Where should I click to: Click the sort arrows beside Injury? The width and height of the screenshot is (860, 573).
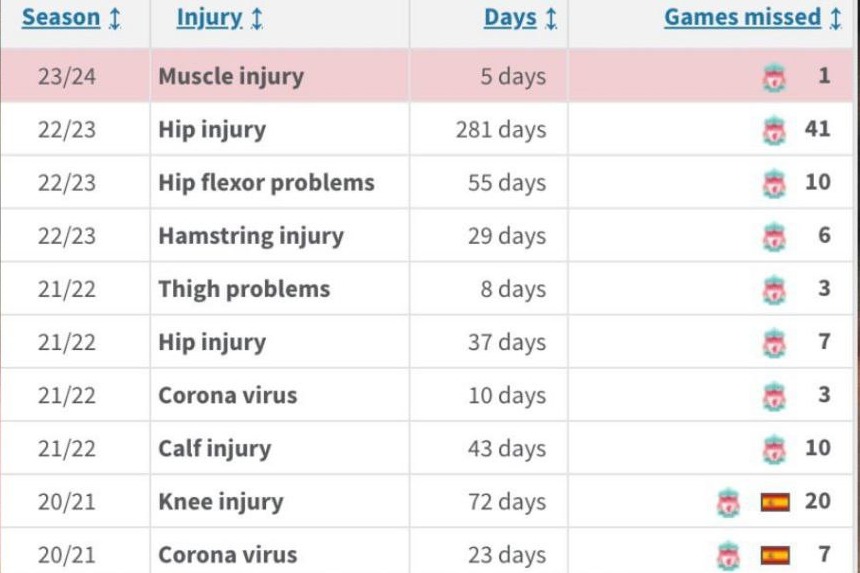coord(257,18)
